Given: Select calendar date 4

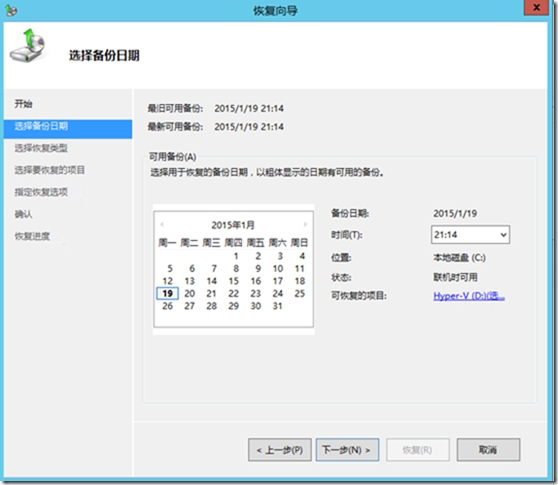Looking at the screenshot, I should 302,256.
